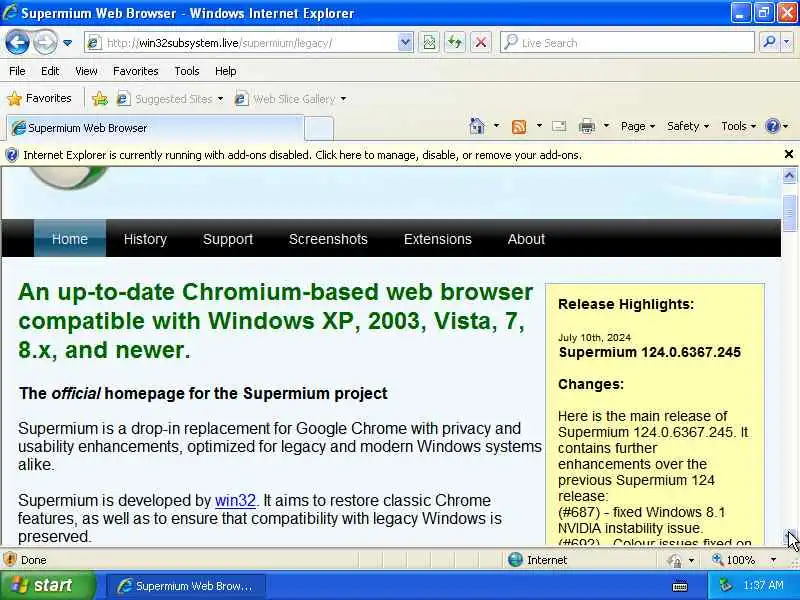Close the add-ons information bar
Viewport: 800px width, 600px height.
pos(788,154)
